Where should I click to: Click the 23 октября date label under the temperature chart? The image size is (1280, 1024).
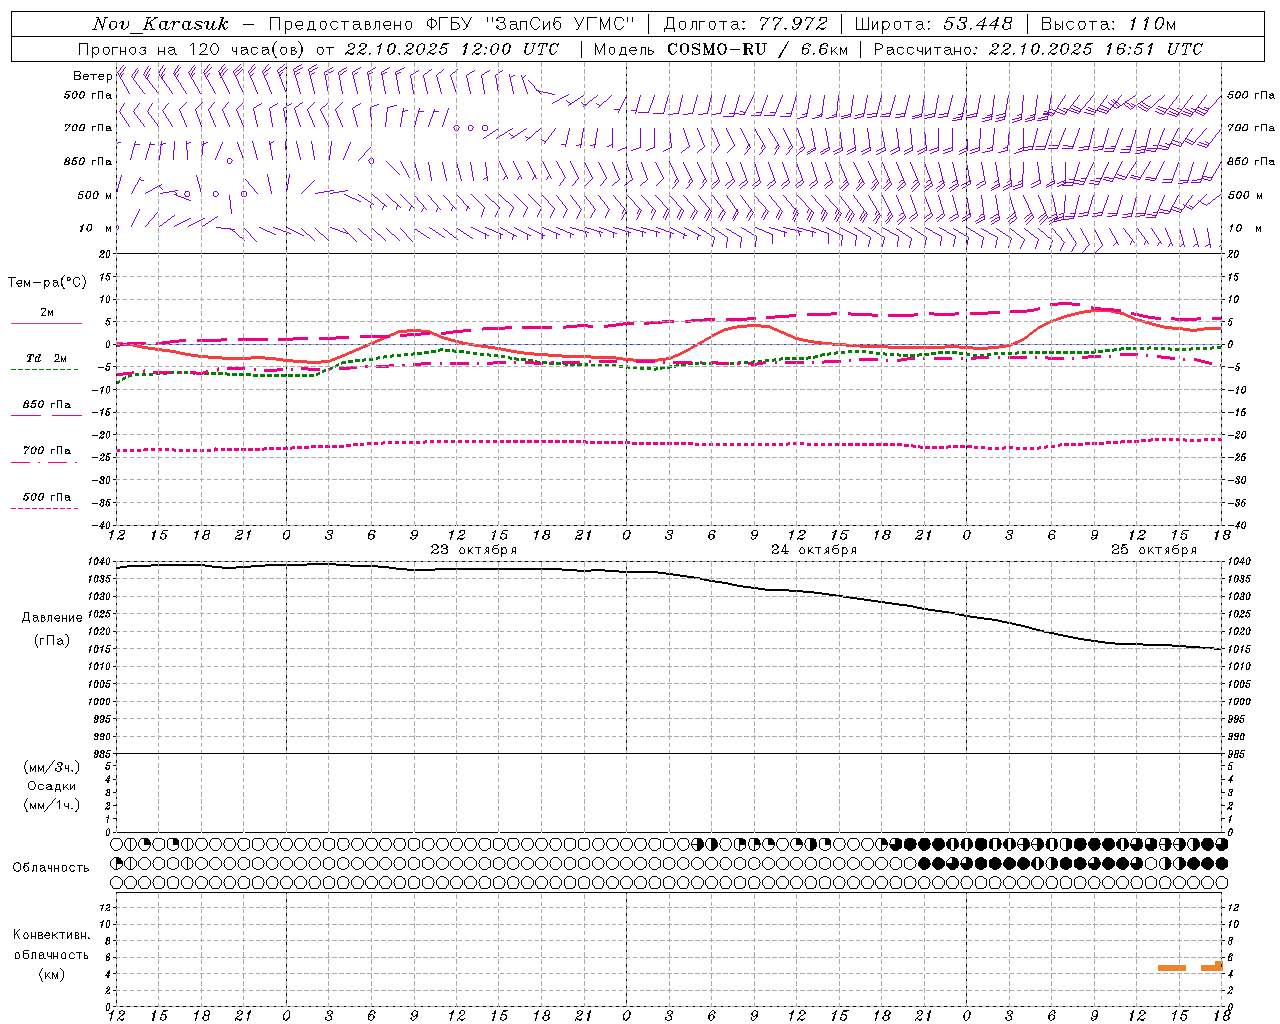pyautogui.click(x=474, y=550)
